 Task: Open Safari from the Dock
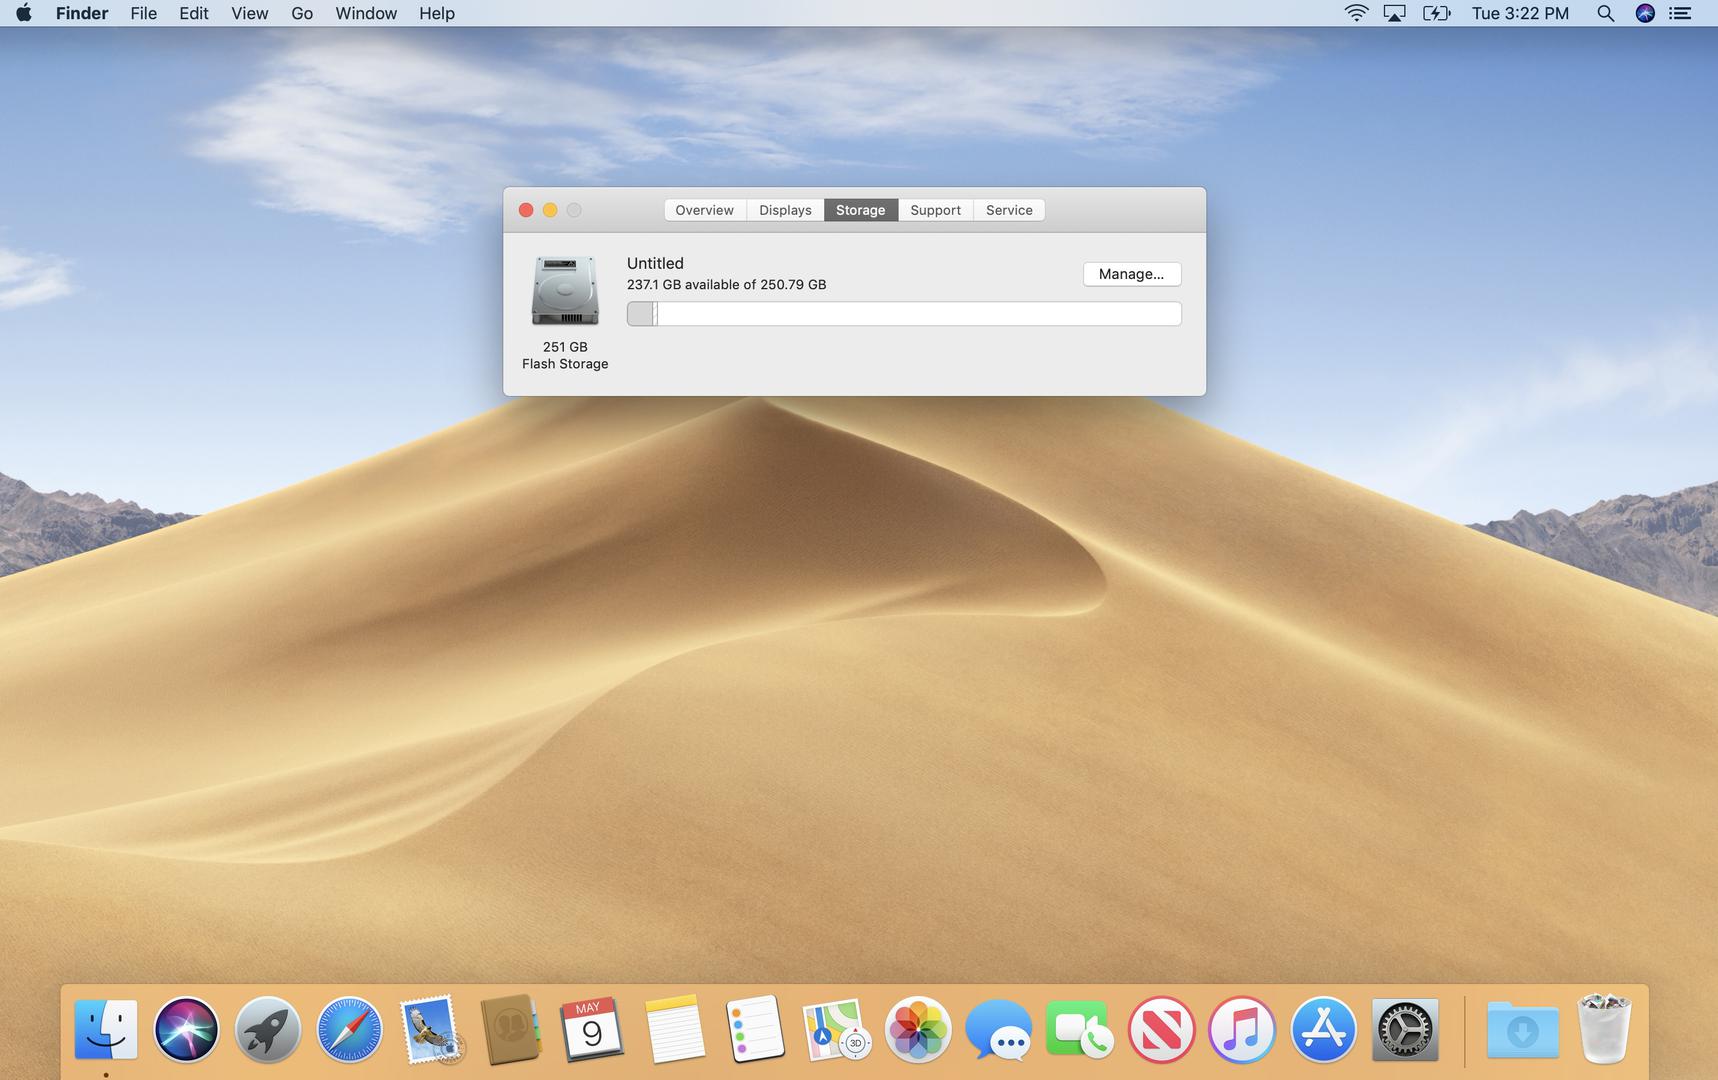coord(349,1029)
